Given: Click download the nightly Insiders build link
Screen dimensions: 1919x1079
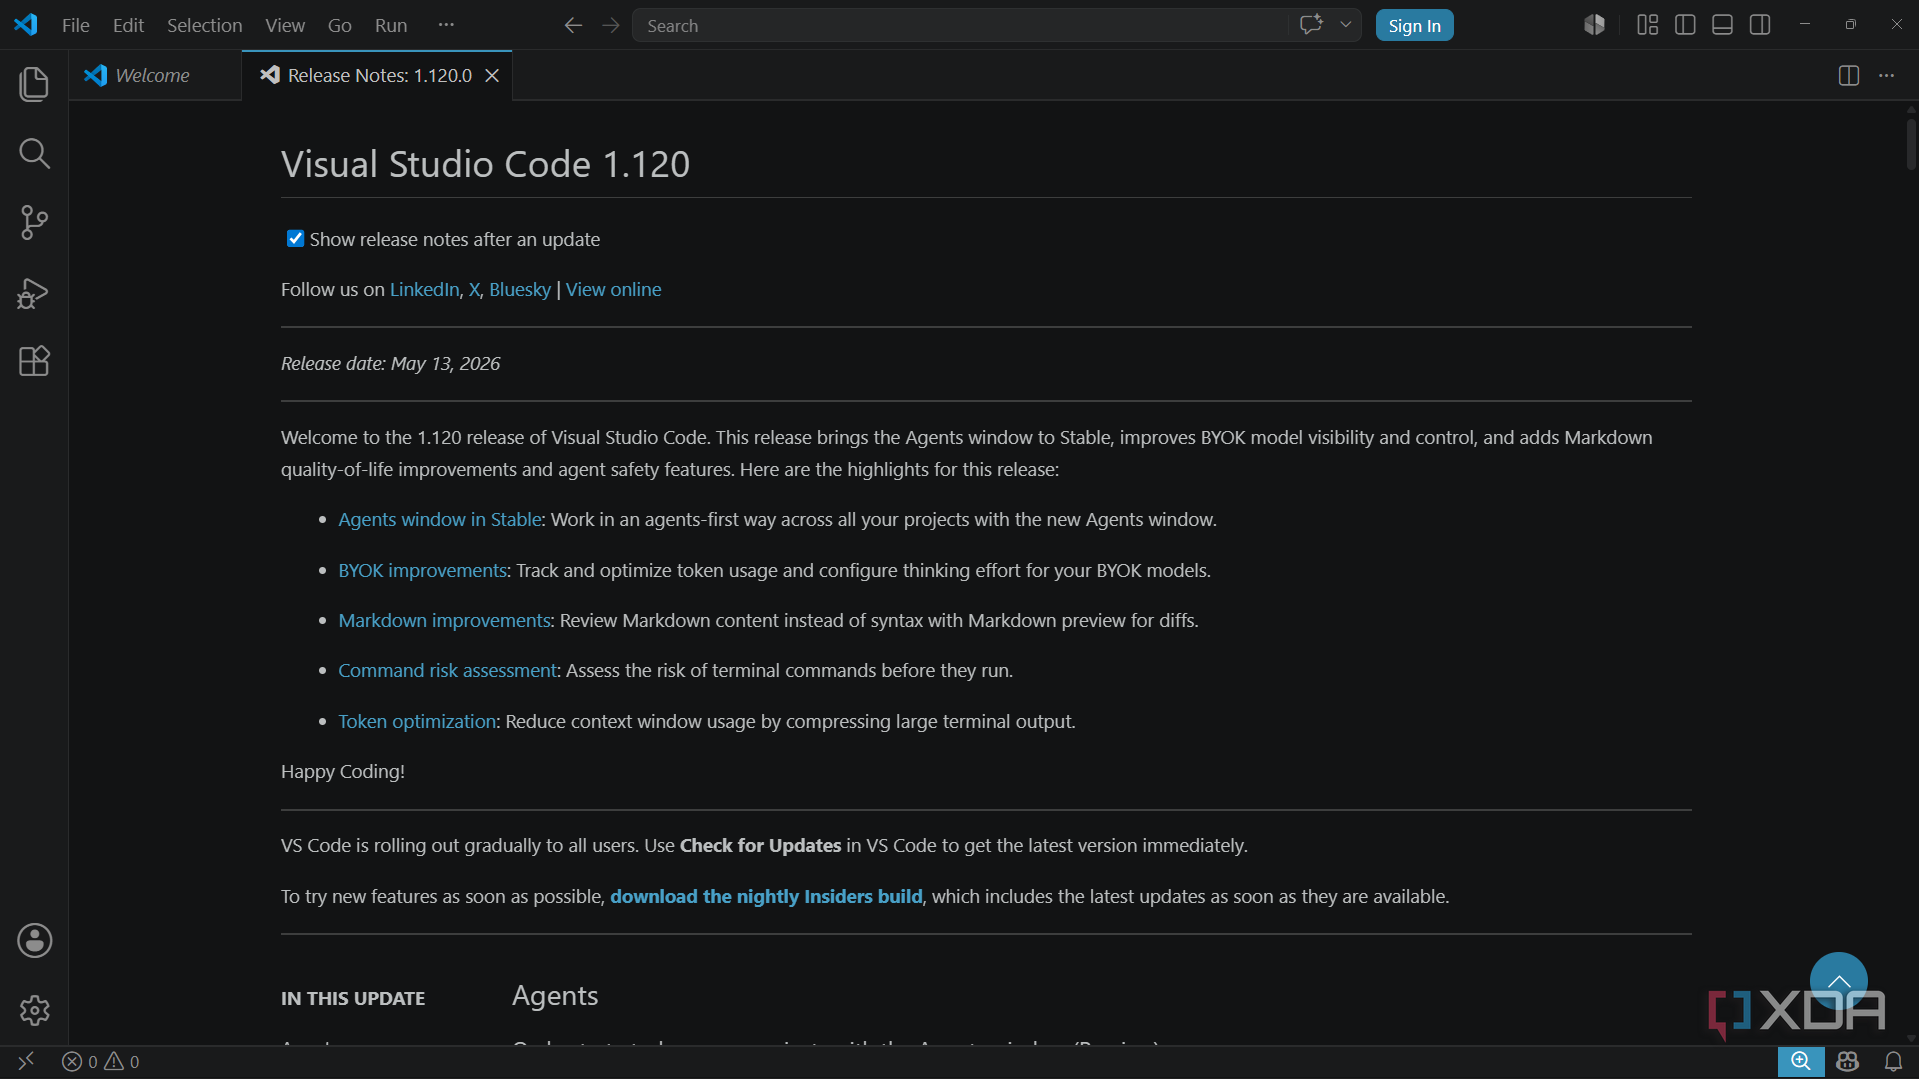Looking at the screenshot, I should pyautogui.click(x=766, y=896).
